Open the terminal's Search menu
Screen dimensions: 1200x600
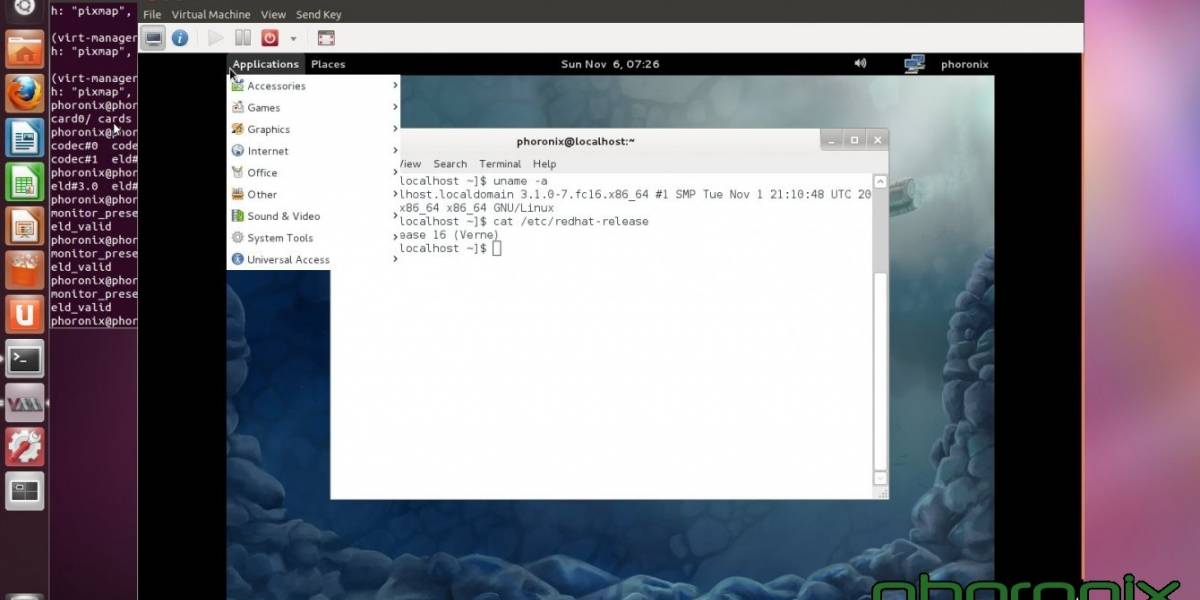[450, 164]
